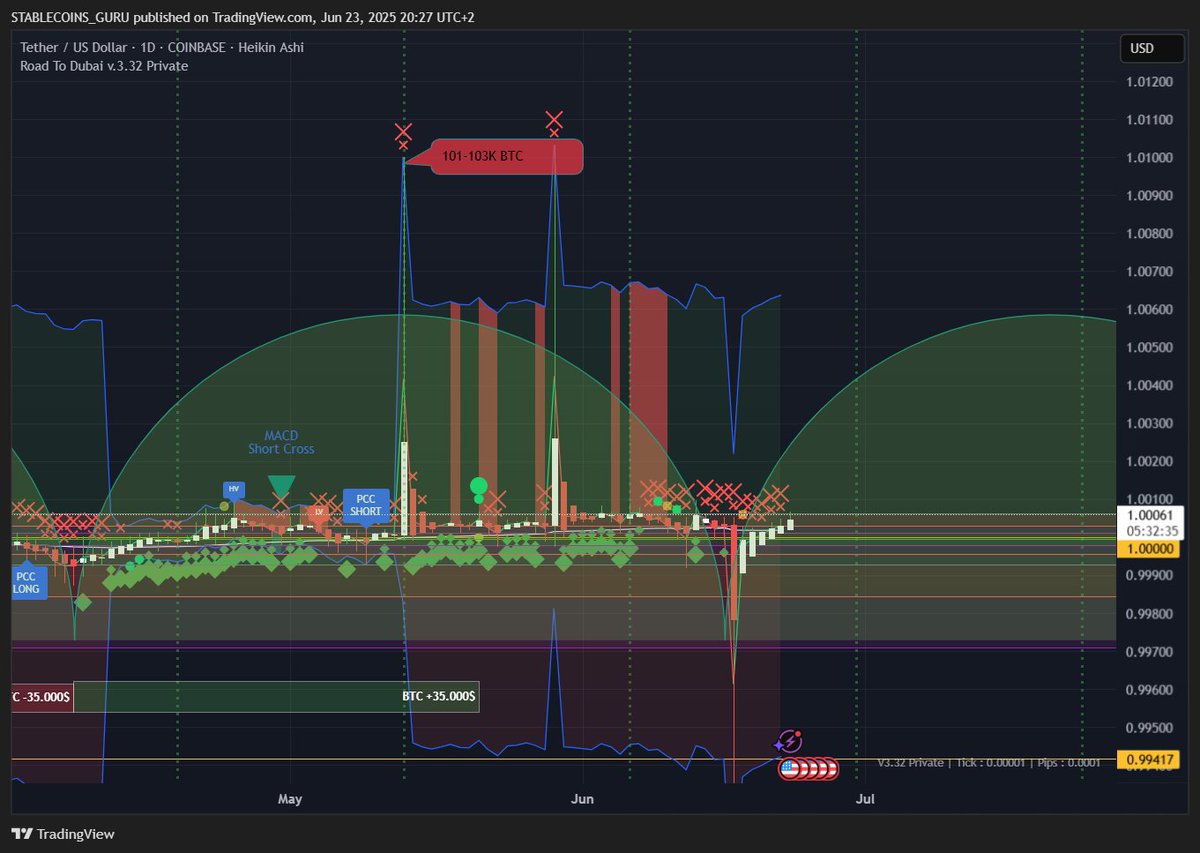1200x853 pixels.
Task: Click the green circle buy signal marker
Action: [x=478, y=484]
